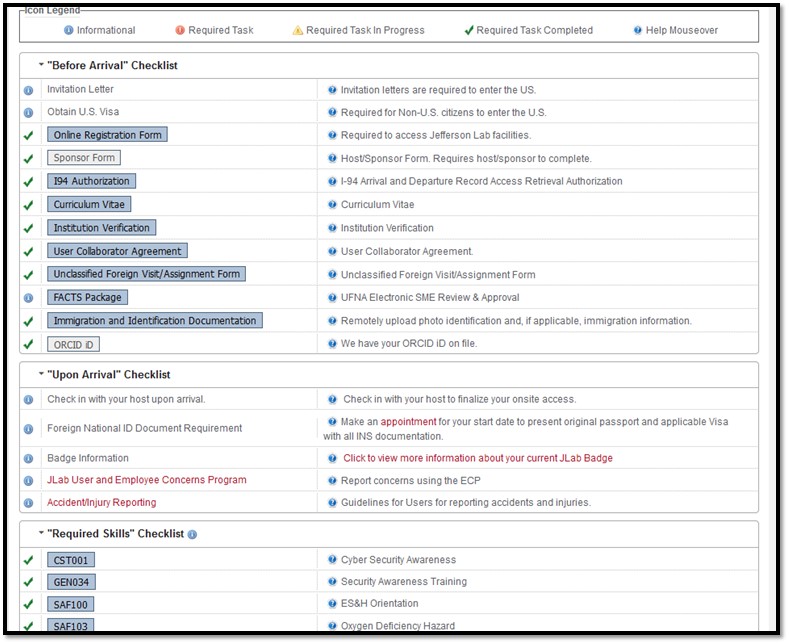Image resolution: width=789 pixels, height=644 pixels.
Task: Click completed checkmark for Online Registration Form
Action: coord(29,135)
